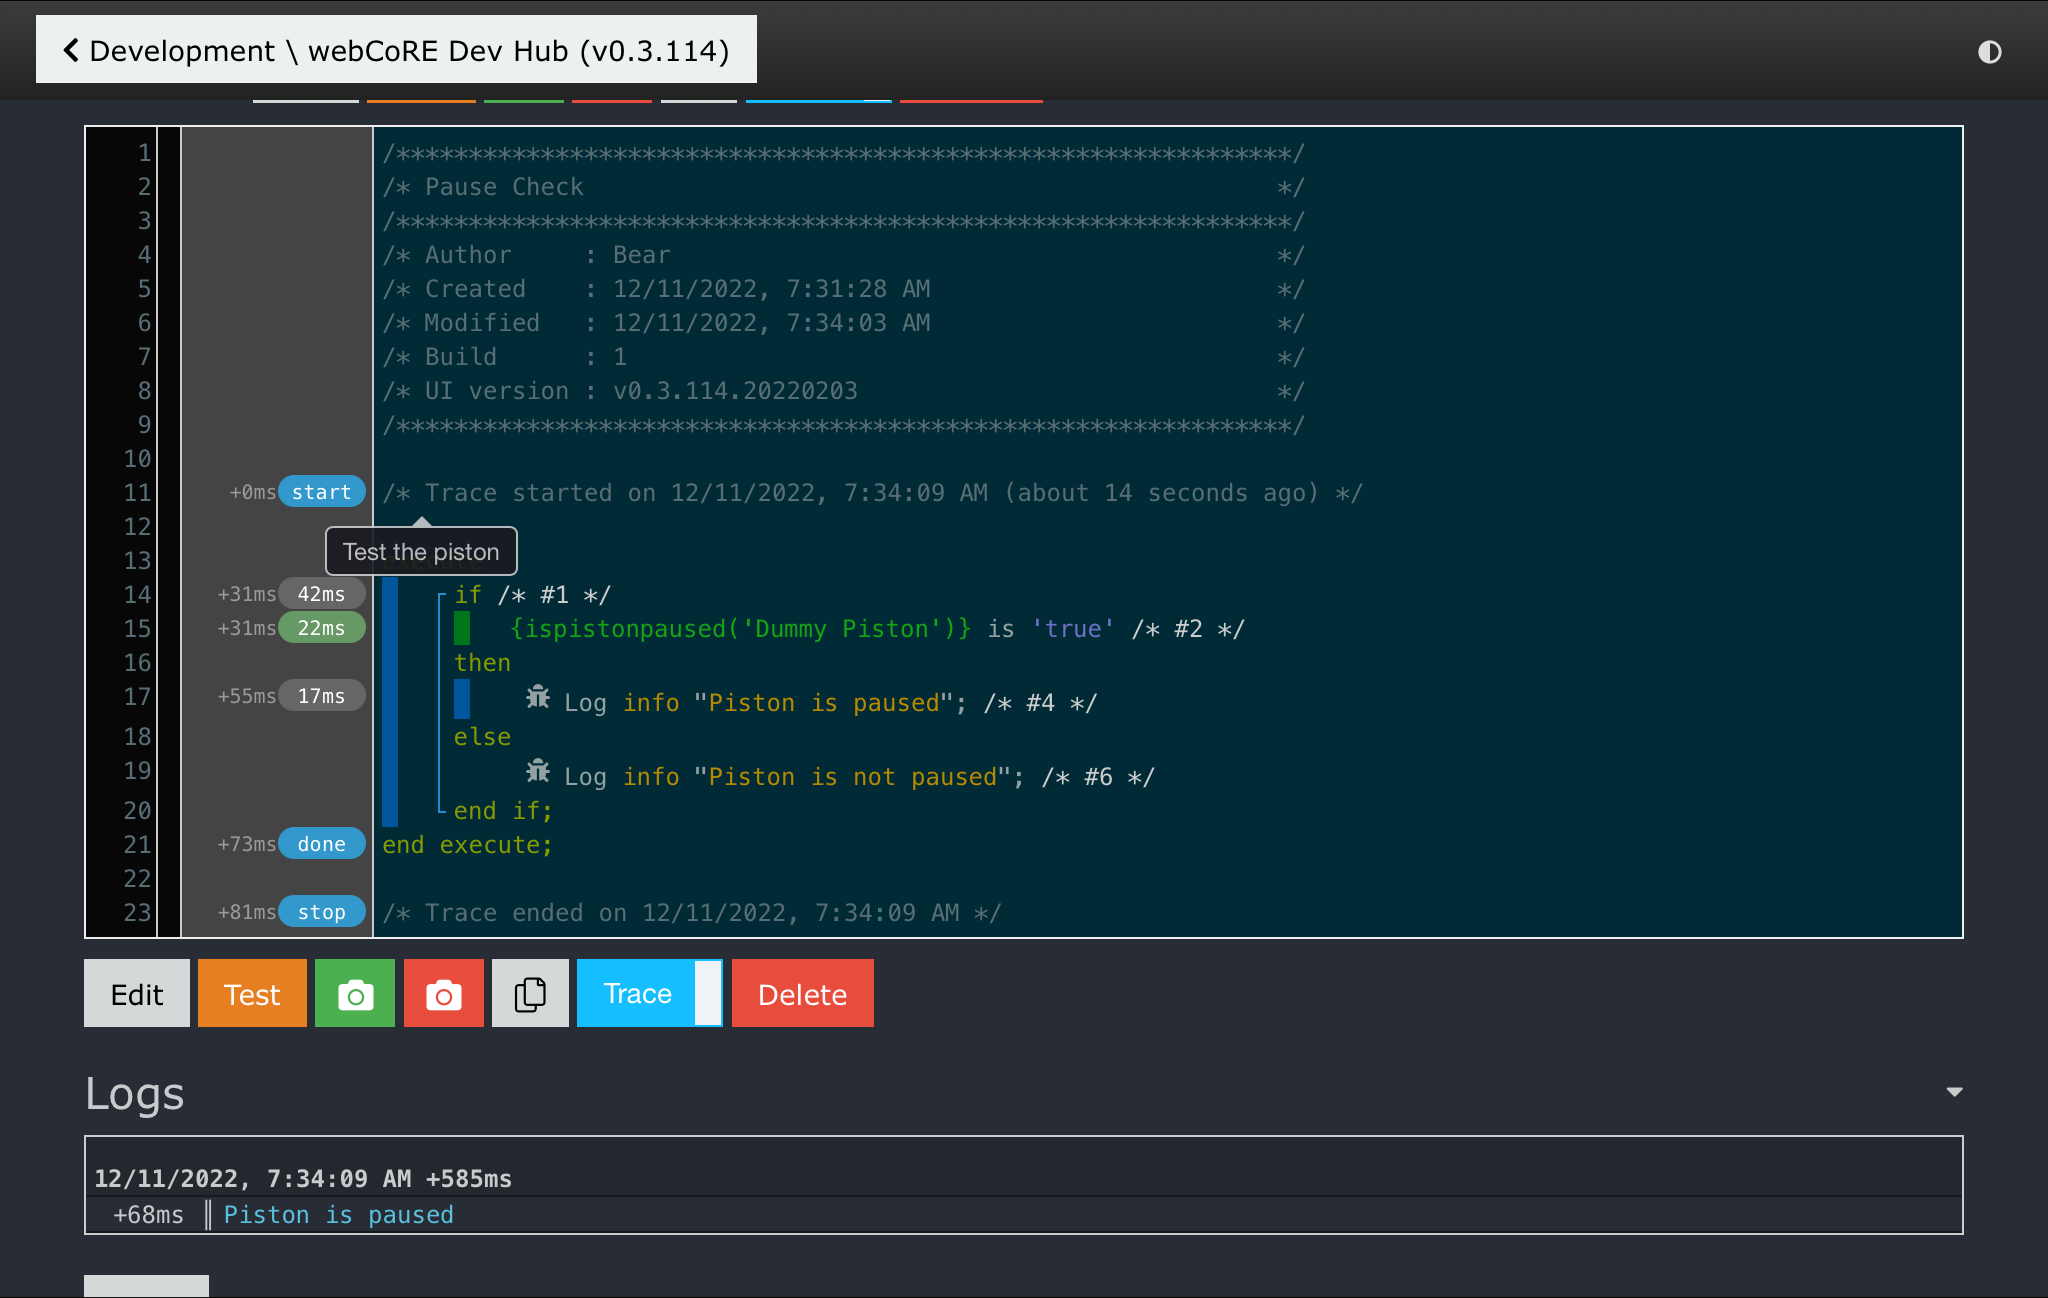2048x1298 pixels.
Task: Click the Logs section heading
Action: [135, 1093]
